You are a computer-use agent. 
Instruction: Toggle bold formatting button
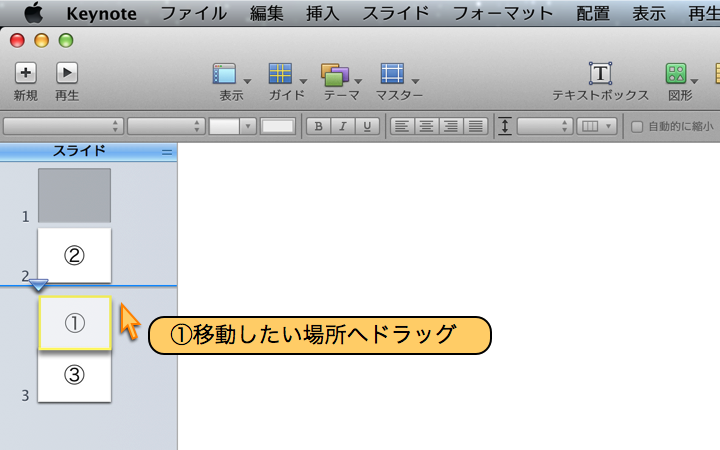pyautogui.click(x=318, y=126)
